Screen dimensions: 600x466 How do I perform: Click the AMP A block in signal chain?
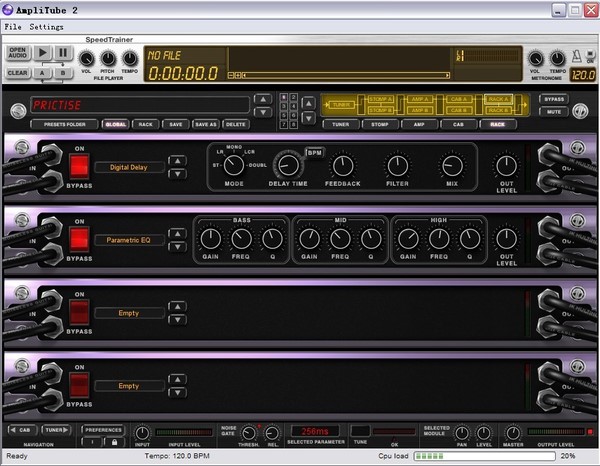pyautogui.click(x=420, y=99)
